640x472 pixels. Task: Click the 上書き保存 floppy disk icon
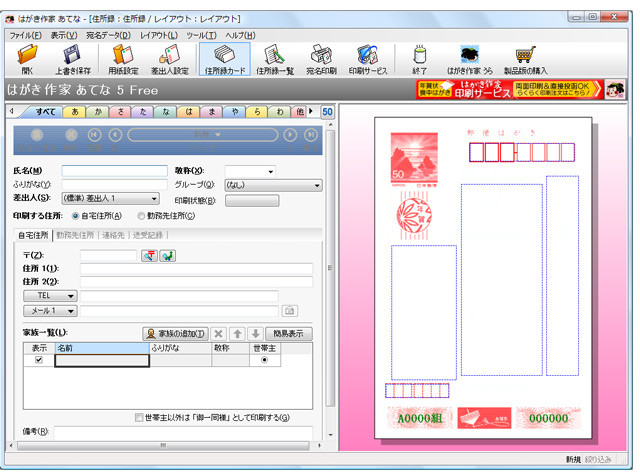(73, 60)
